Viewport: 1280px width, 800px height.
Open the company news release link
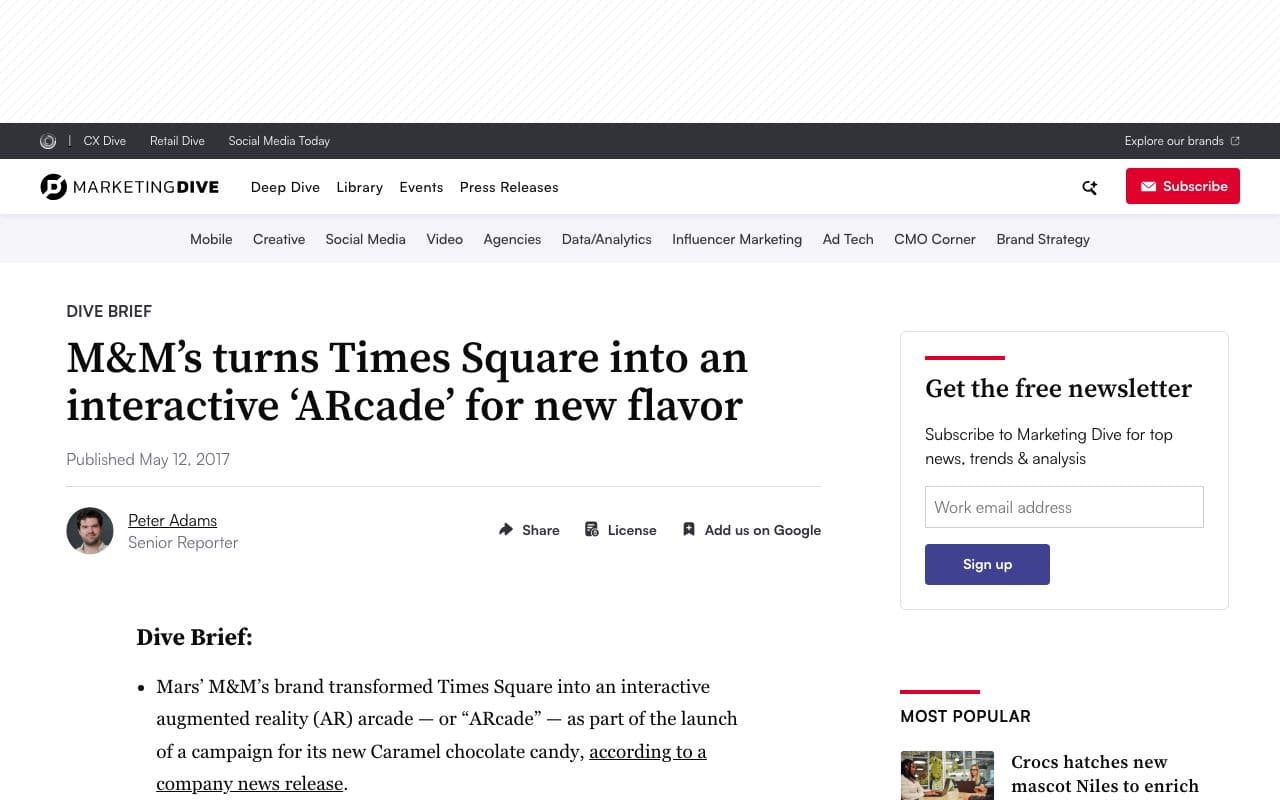[431, 767]
